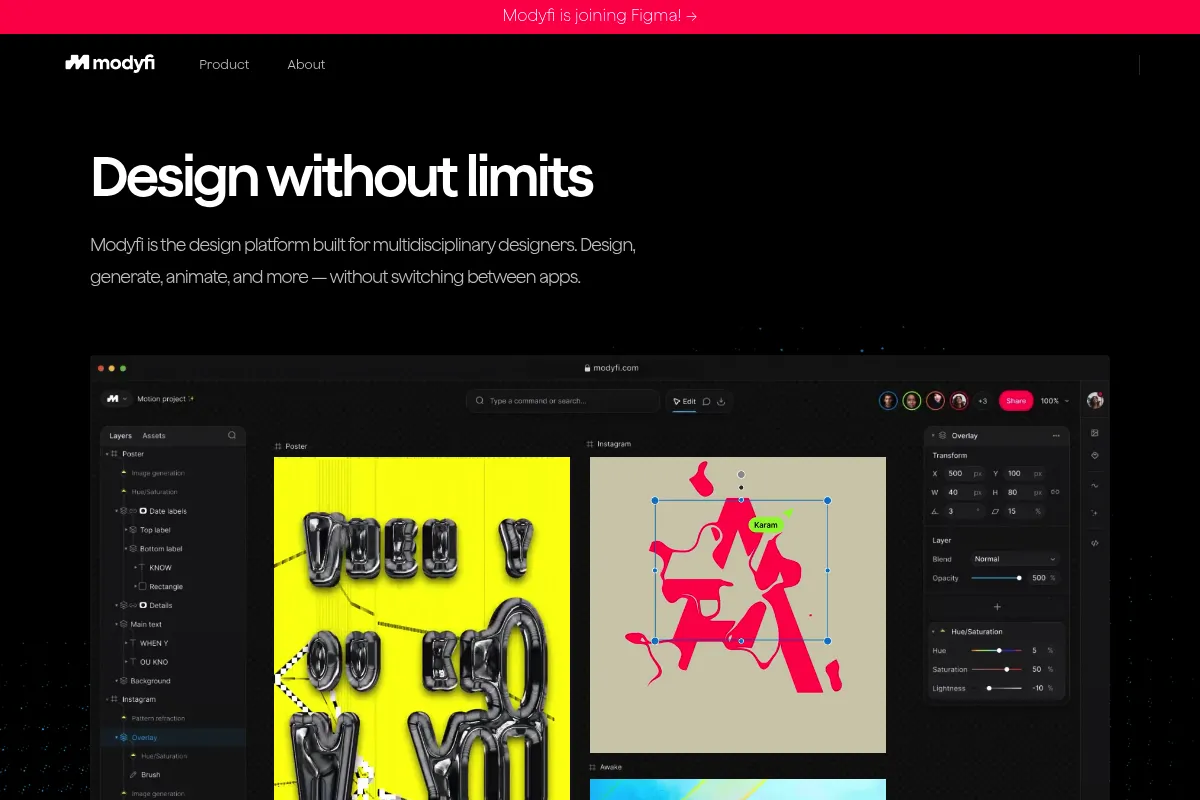Open the wave-shaped tool in right sidebar
The height and width of the screenshot is (800, 1200).
tap(1095, 486)
